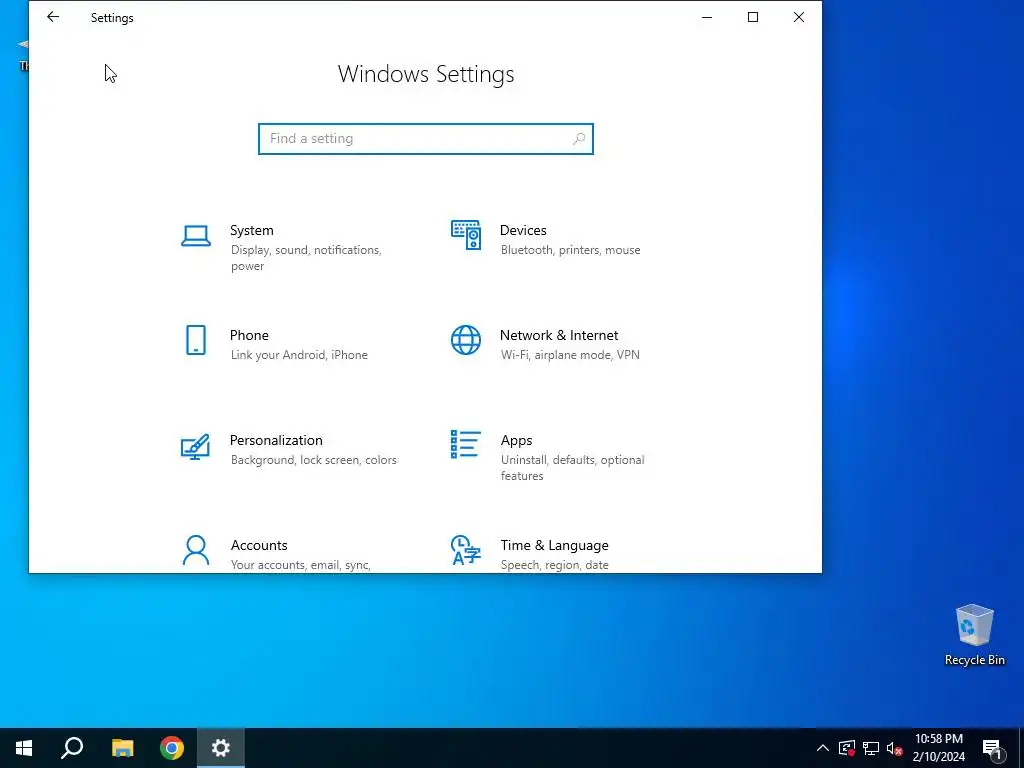
Task: Open the Devices settings title
Action: [523, 231]
